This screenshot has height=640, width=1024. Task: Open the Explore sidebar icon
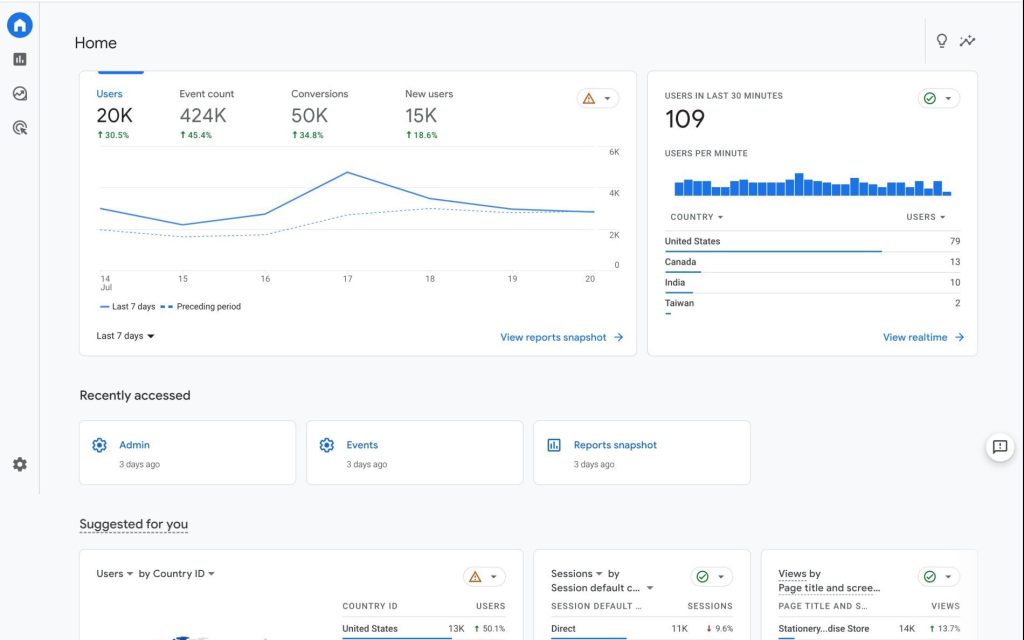pos(20,93)
